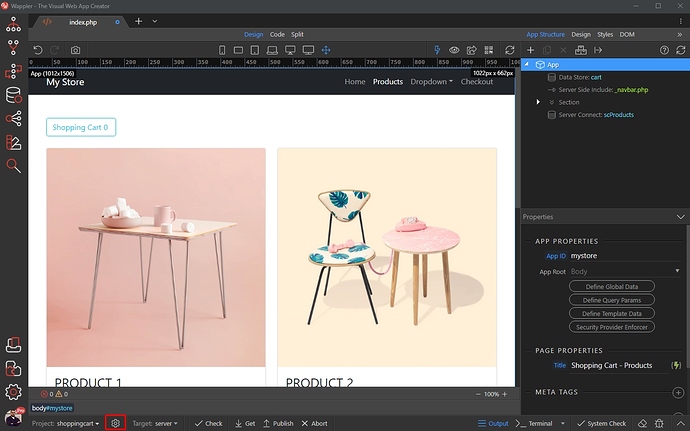Screen dimensions: 690x431
Task: Select the tablet viewport icon
Action: click(255, 50)
